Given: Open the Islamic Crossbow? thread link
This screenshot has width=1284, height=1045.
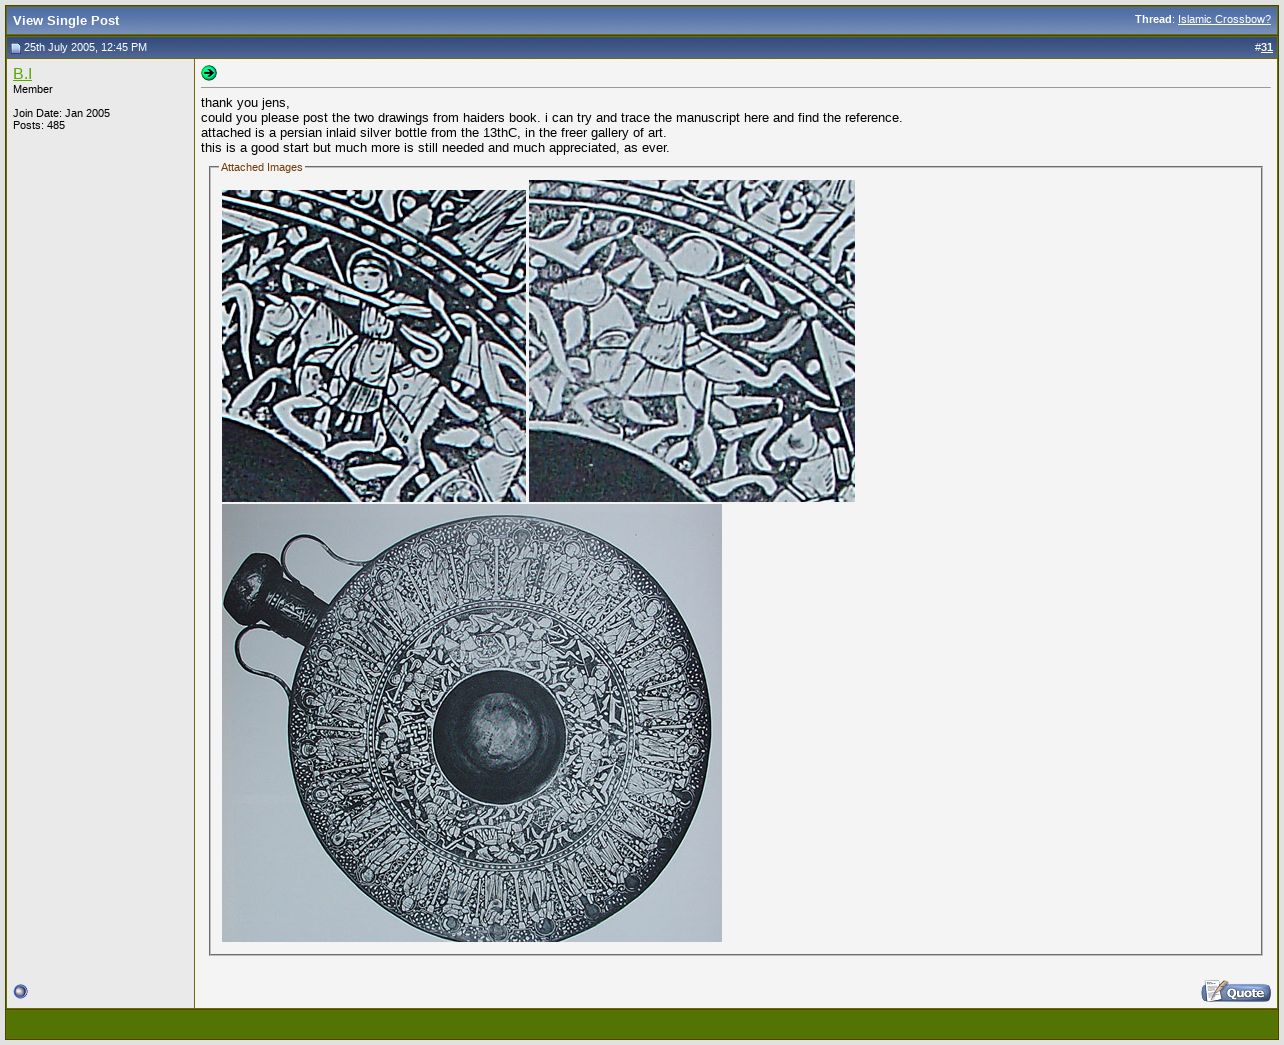Looking at the screenshot, I should (1224, 19).
